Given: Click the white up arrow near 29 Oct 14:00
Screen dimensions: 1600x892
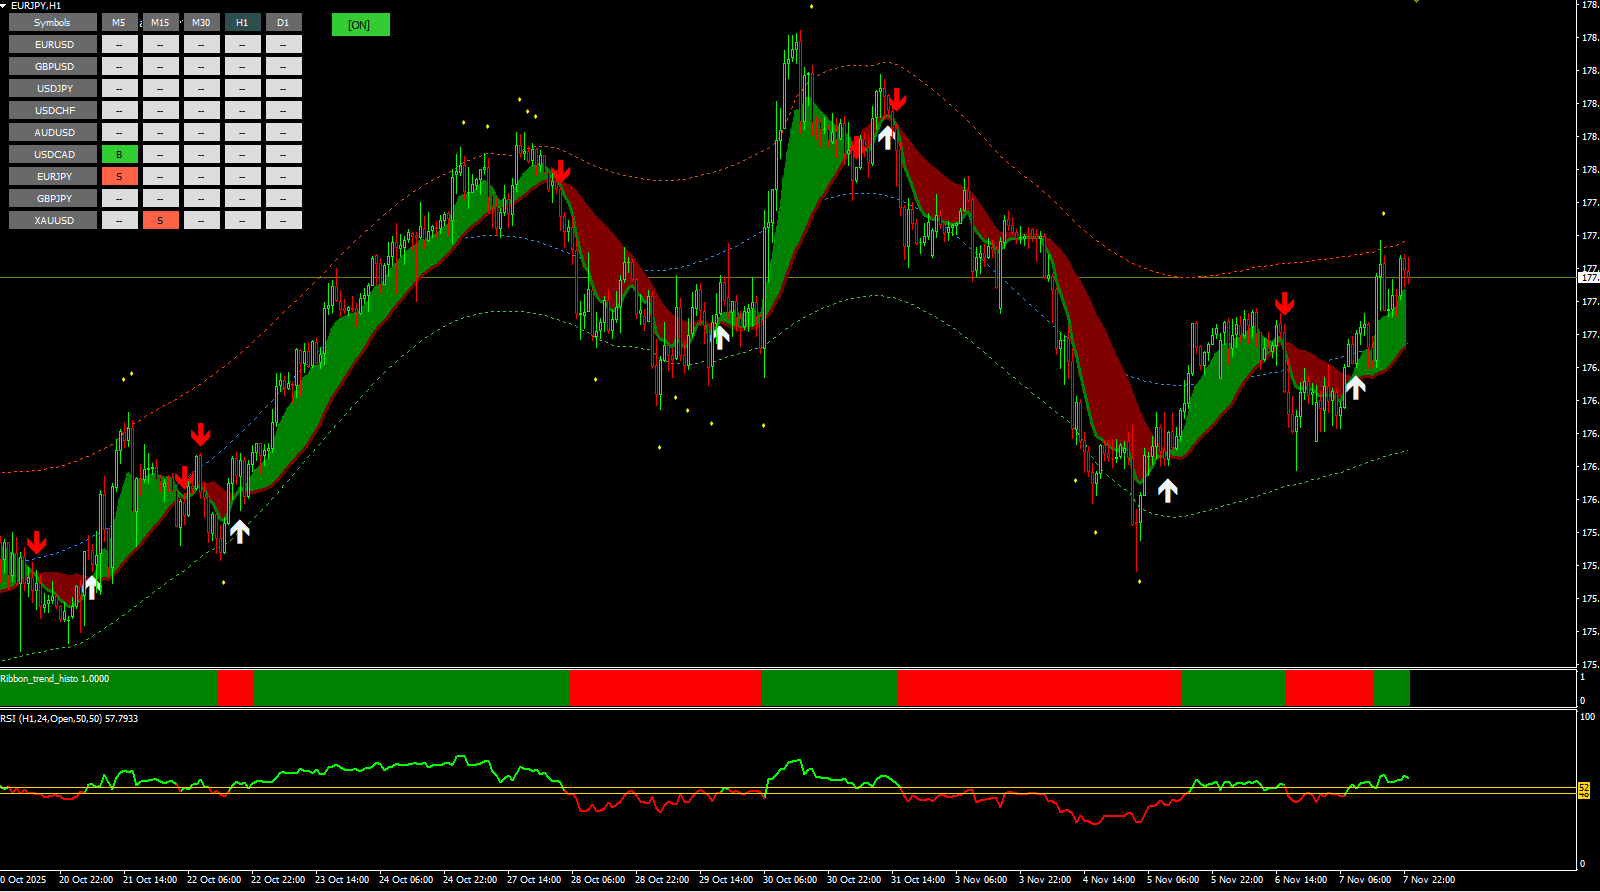Looking at the screenshot, I should click(721, 336).
